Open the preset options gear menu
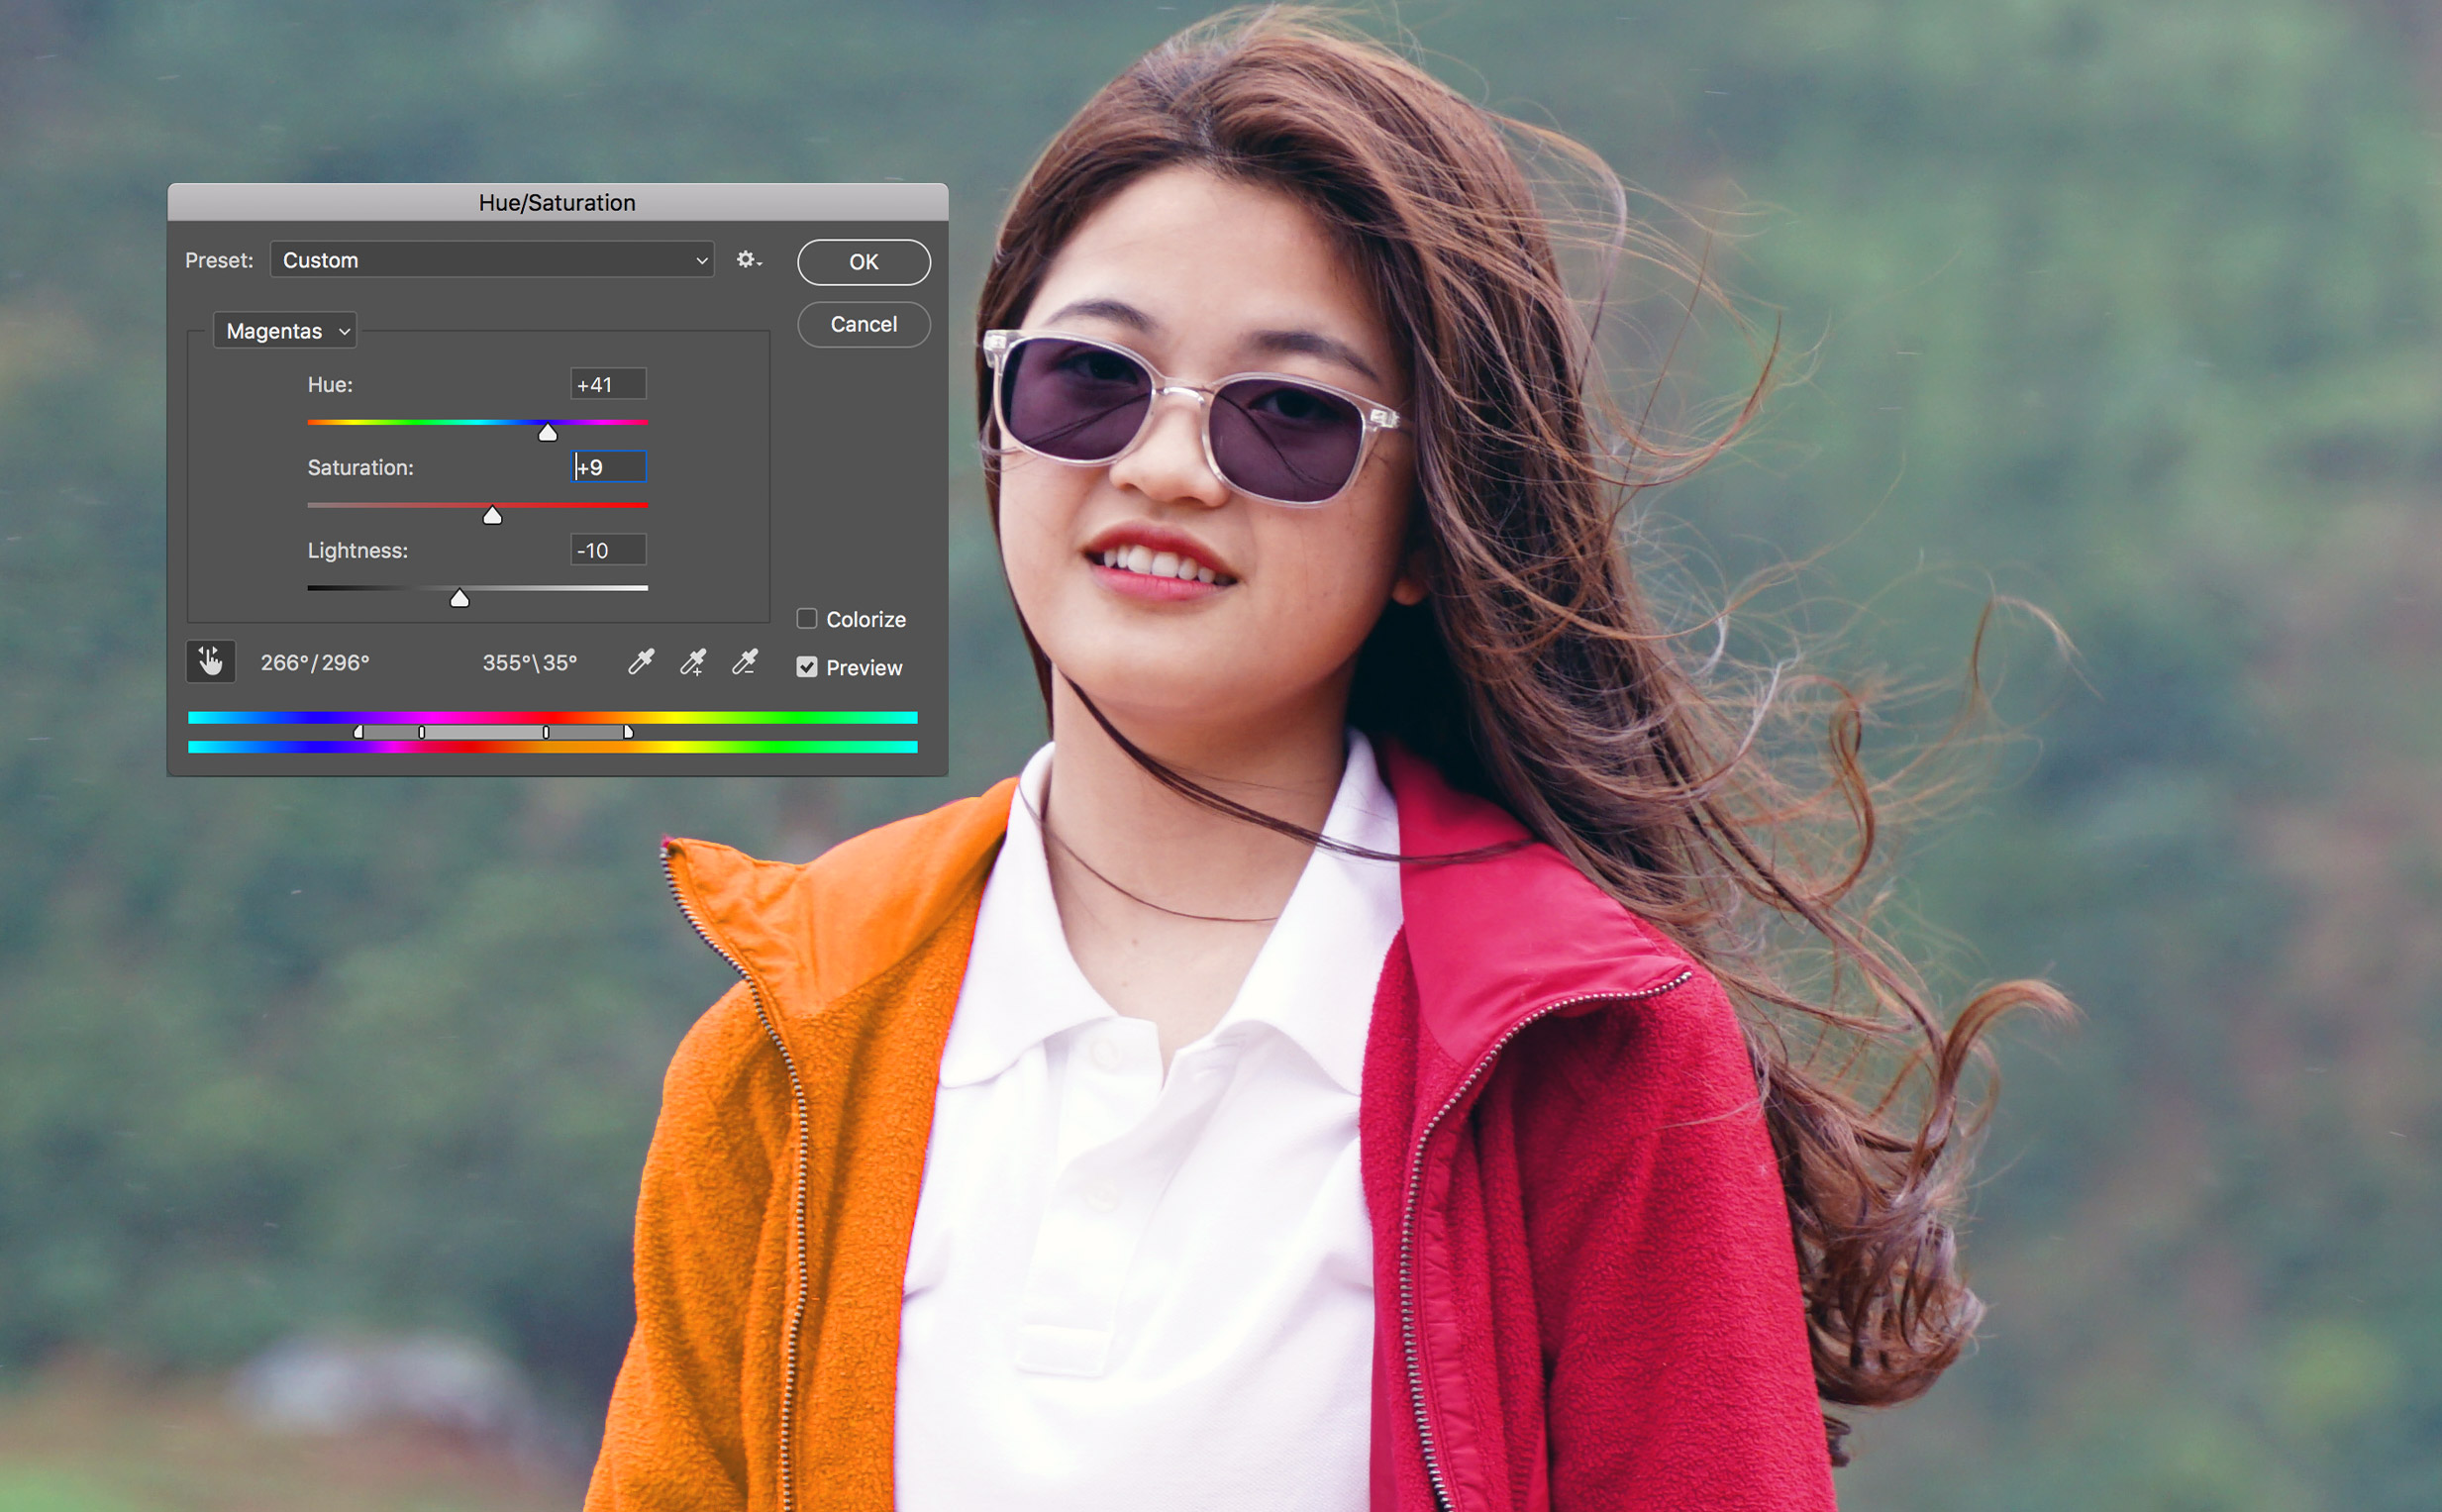Screen dimensions: 2442x1512 749,260
